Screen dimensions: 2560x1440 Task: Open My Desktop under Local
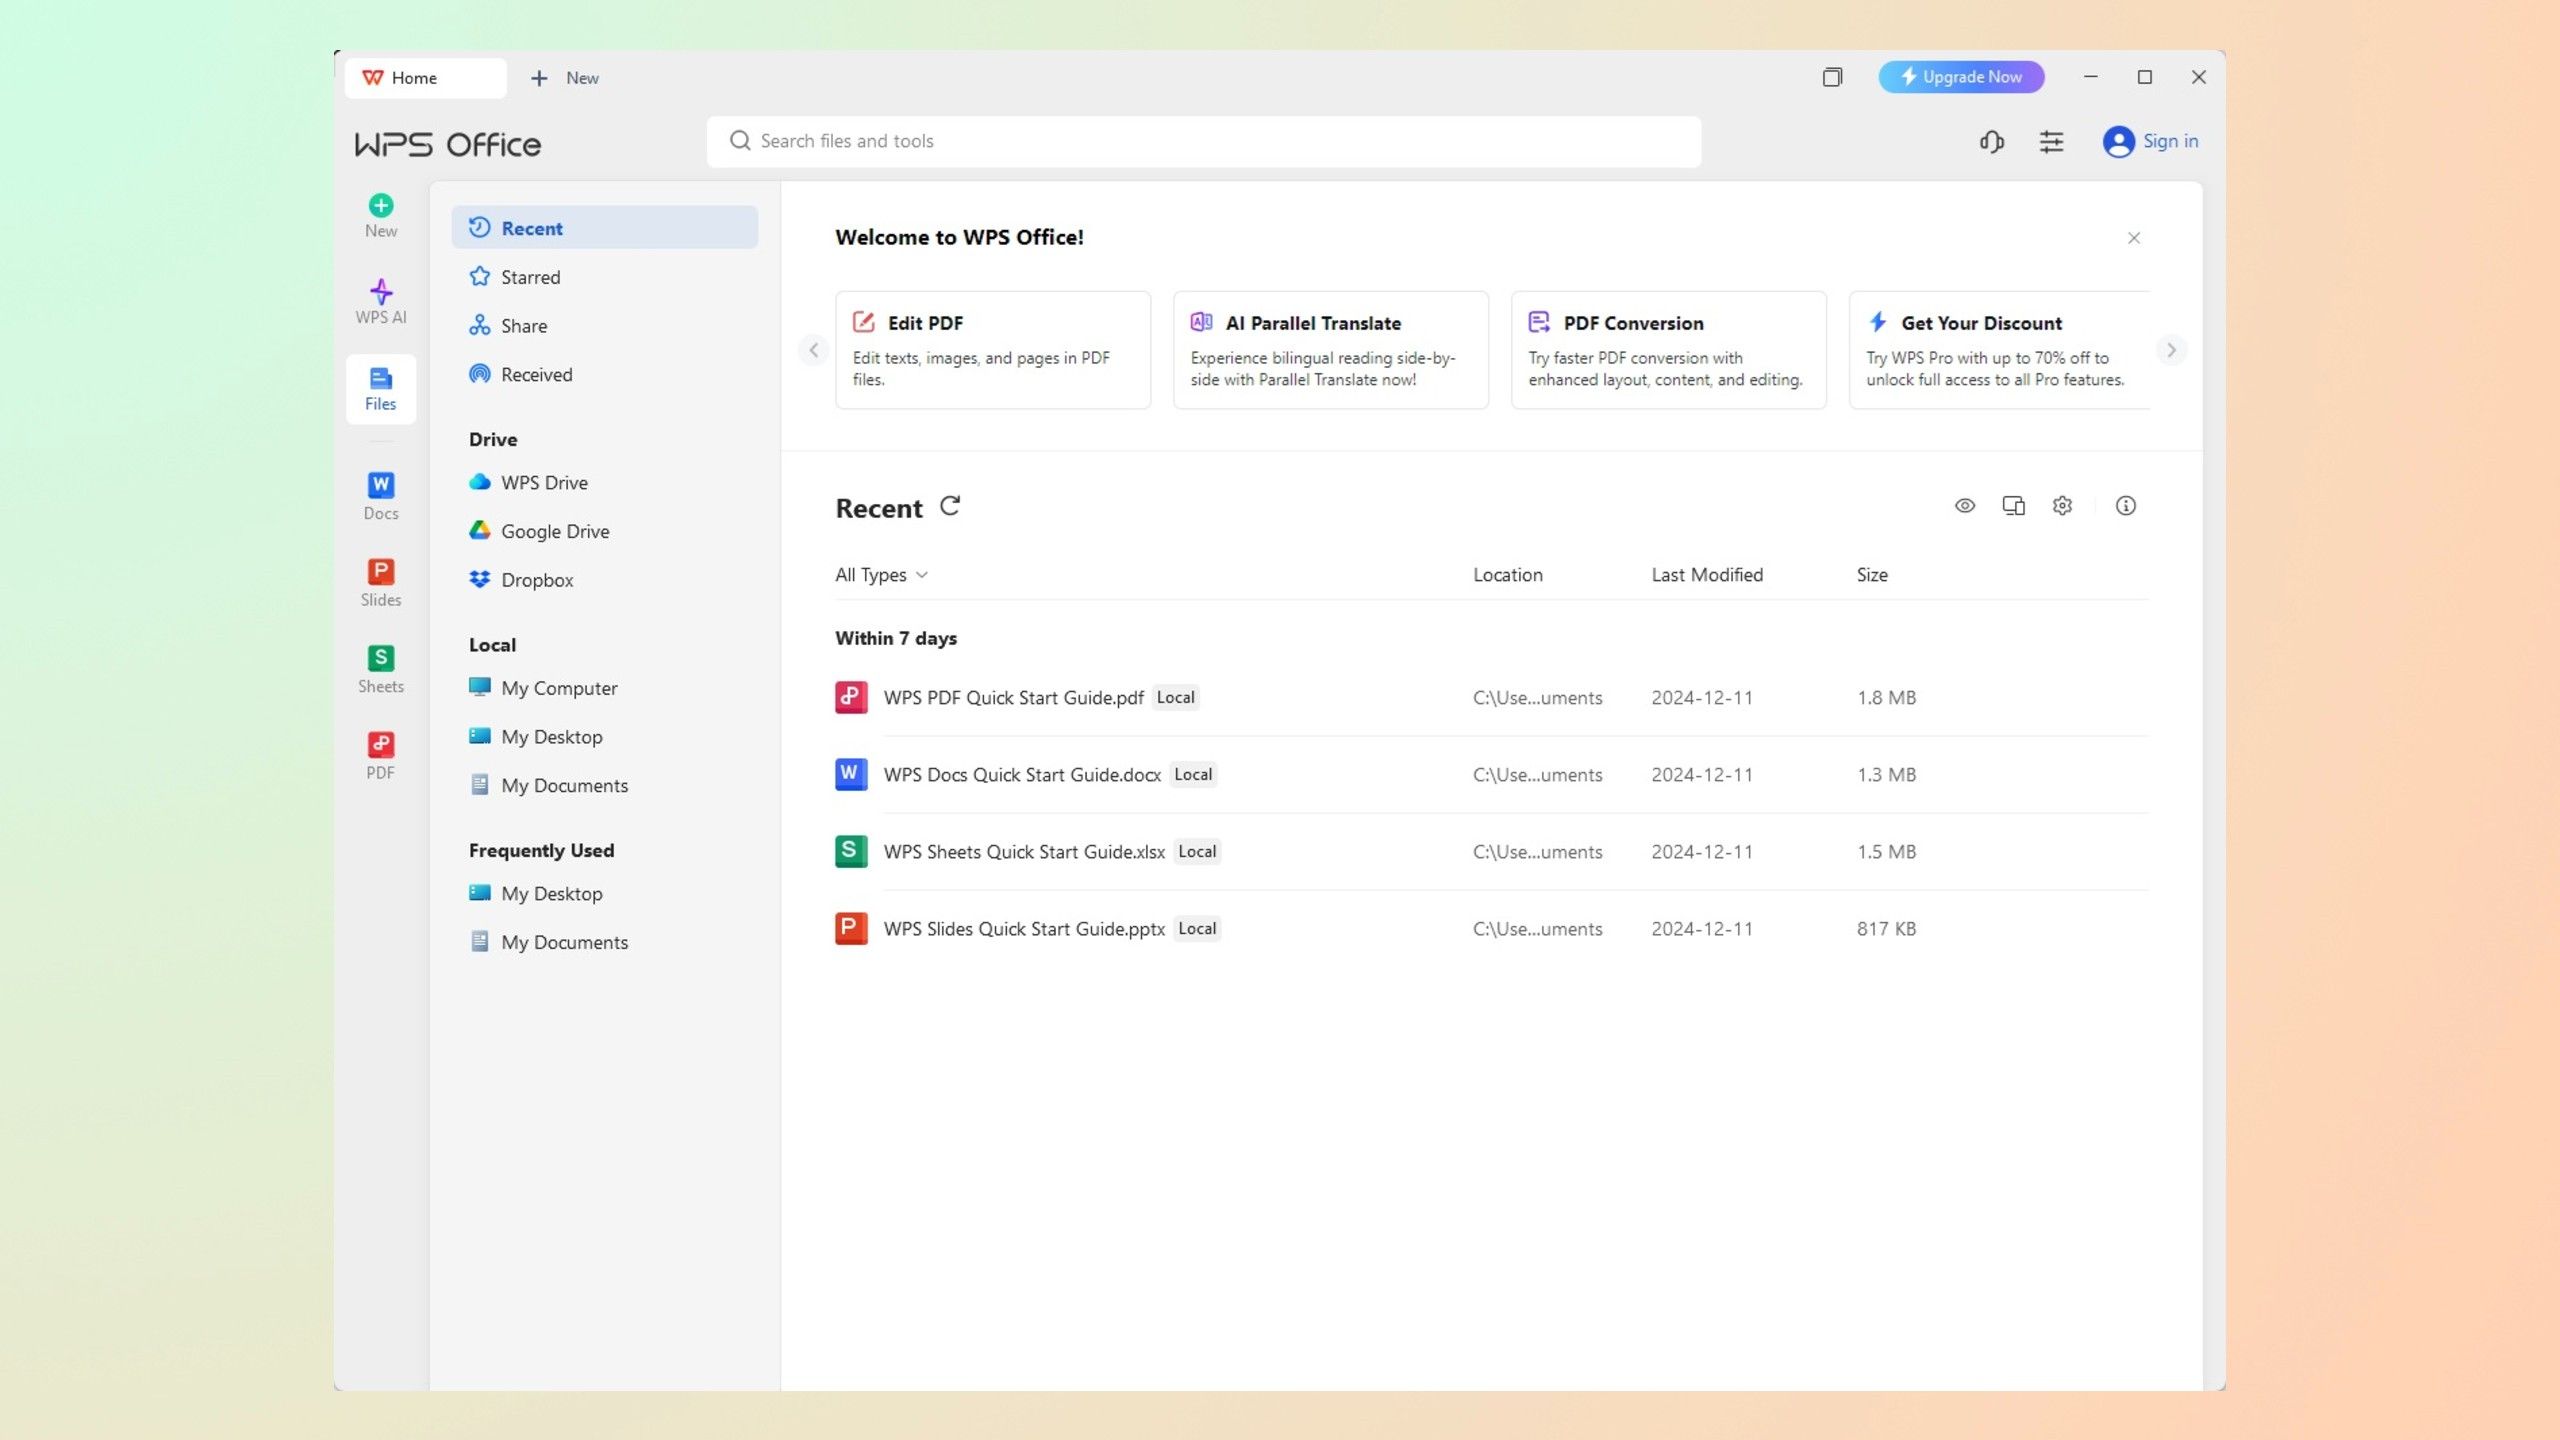pyautogui.click(x=604, y=737)
